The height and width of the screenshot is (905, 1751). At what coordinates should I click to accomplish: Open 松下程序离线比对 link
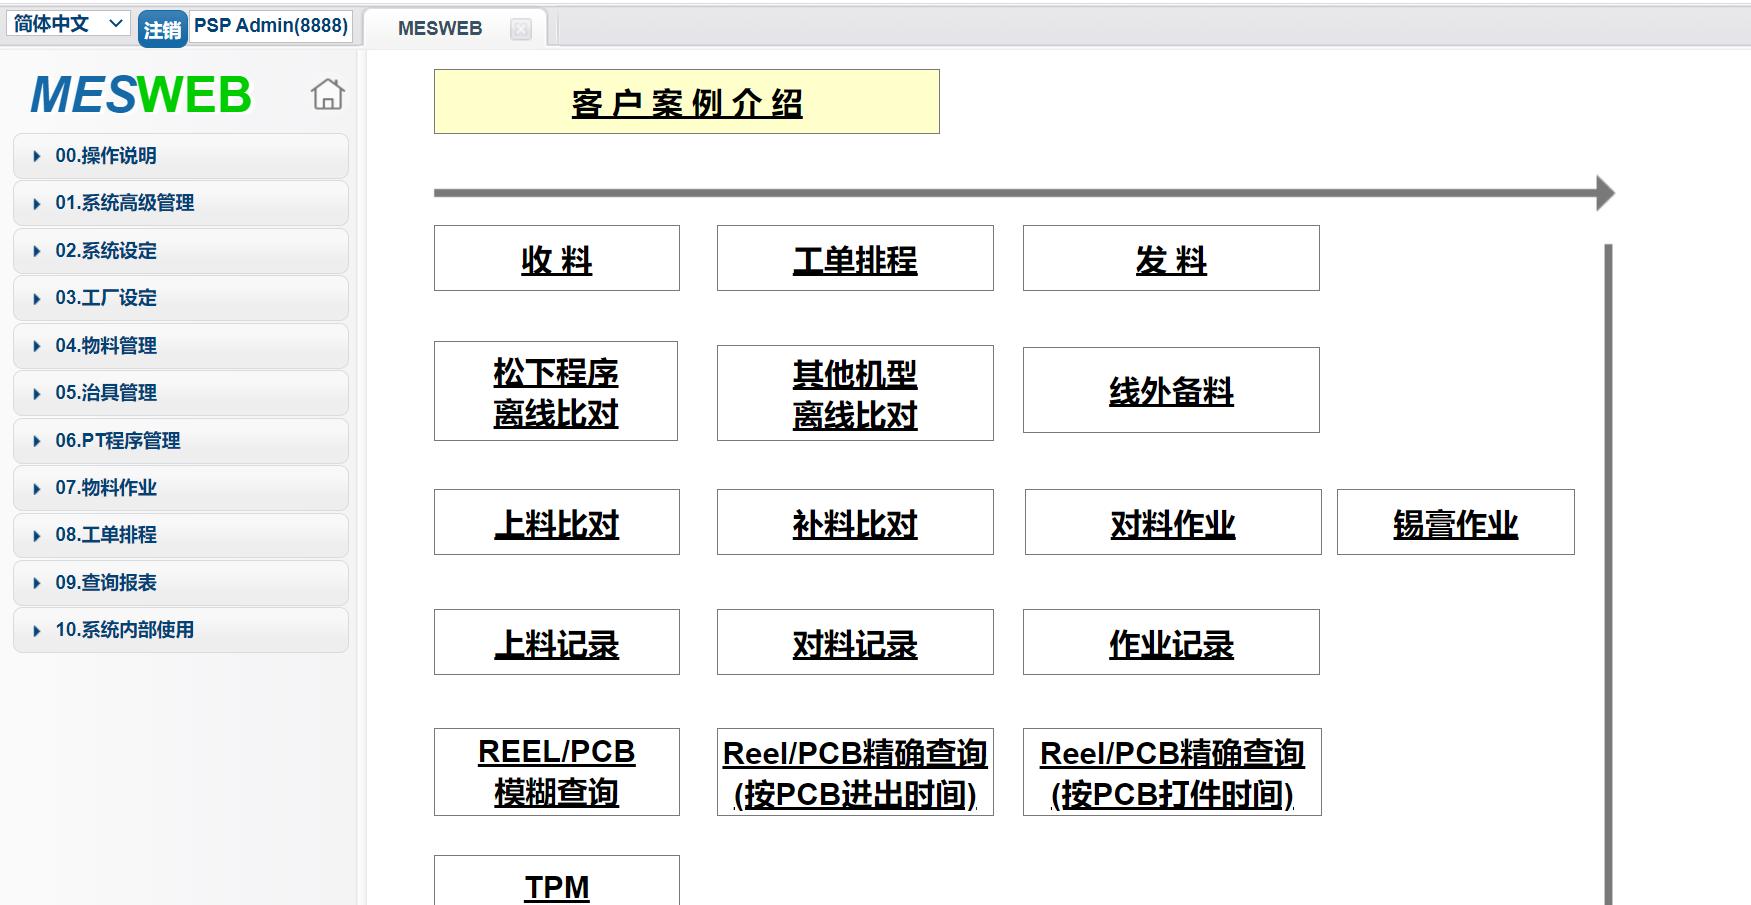pos(556,392)
